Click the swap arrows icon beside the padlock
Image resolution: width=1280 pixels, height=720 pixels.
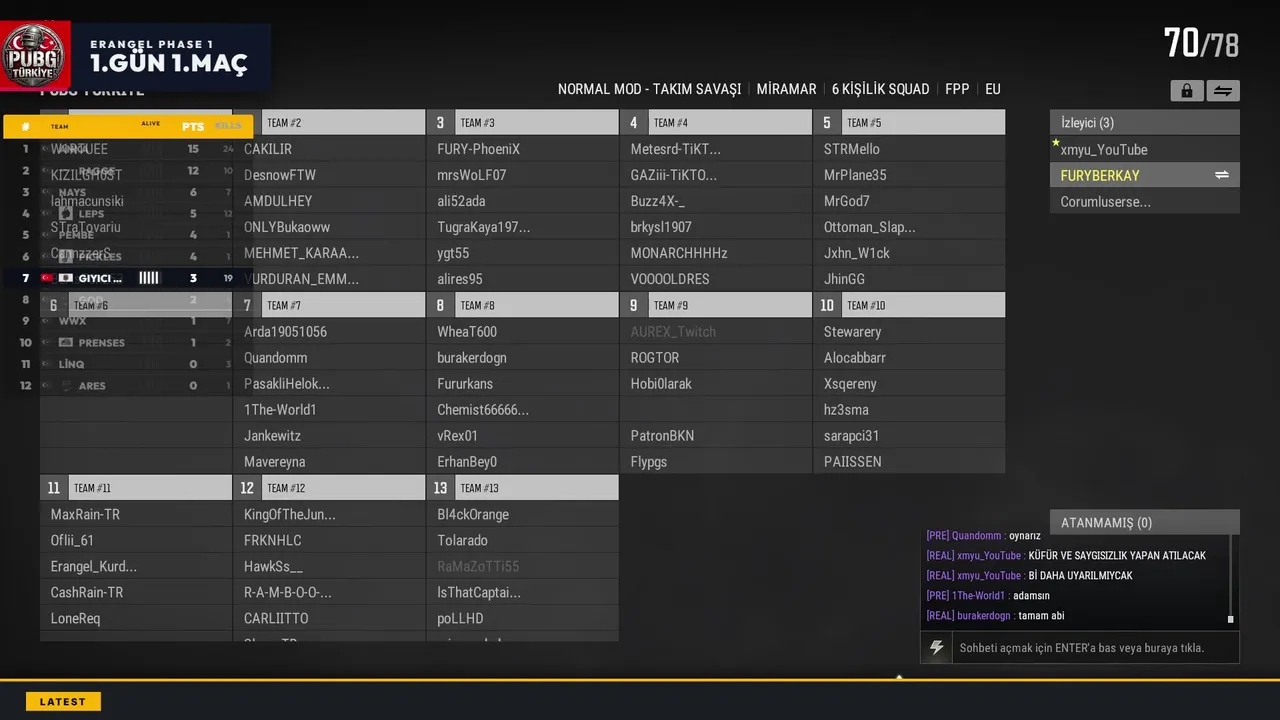point(1223,91)
